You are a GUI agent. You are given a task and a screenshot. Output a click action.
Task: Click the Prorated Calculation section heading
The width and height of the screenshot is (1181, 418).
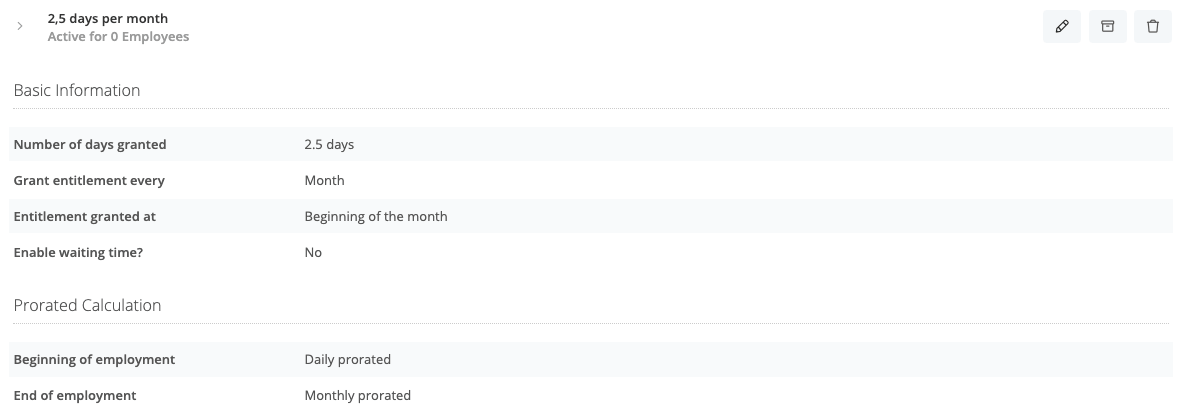click(87, 305)
